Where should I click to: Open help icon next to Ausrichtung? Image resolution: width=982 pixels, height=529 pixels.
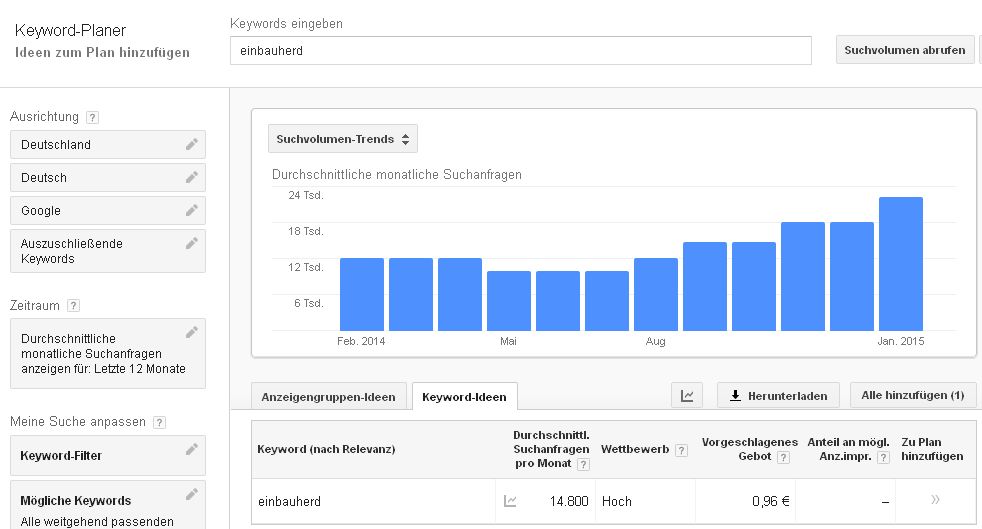click(92, 117)
